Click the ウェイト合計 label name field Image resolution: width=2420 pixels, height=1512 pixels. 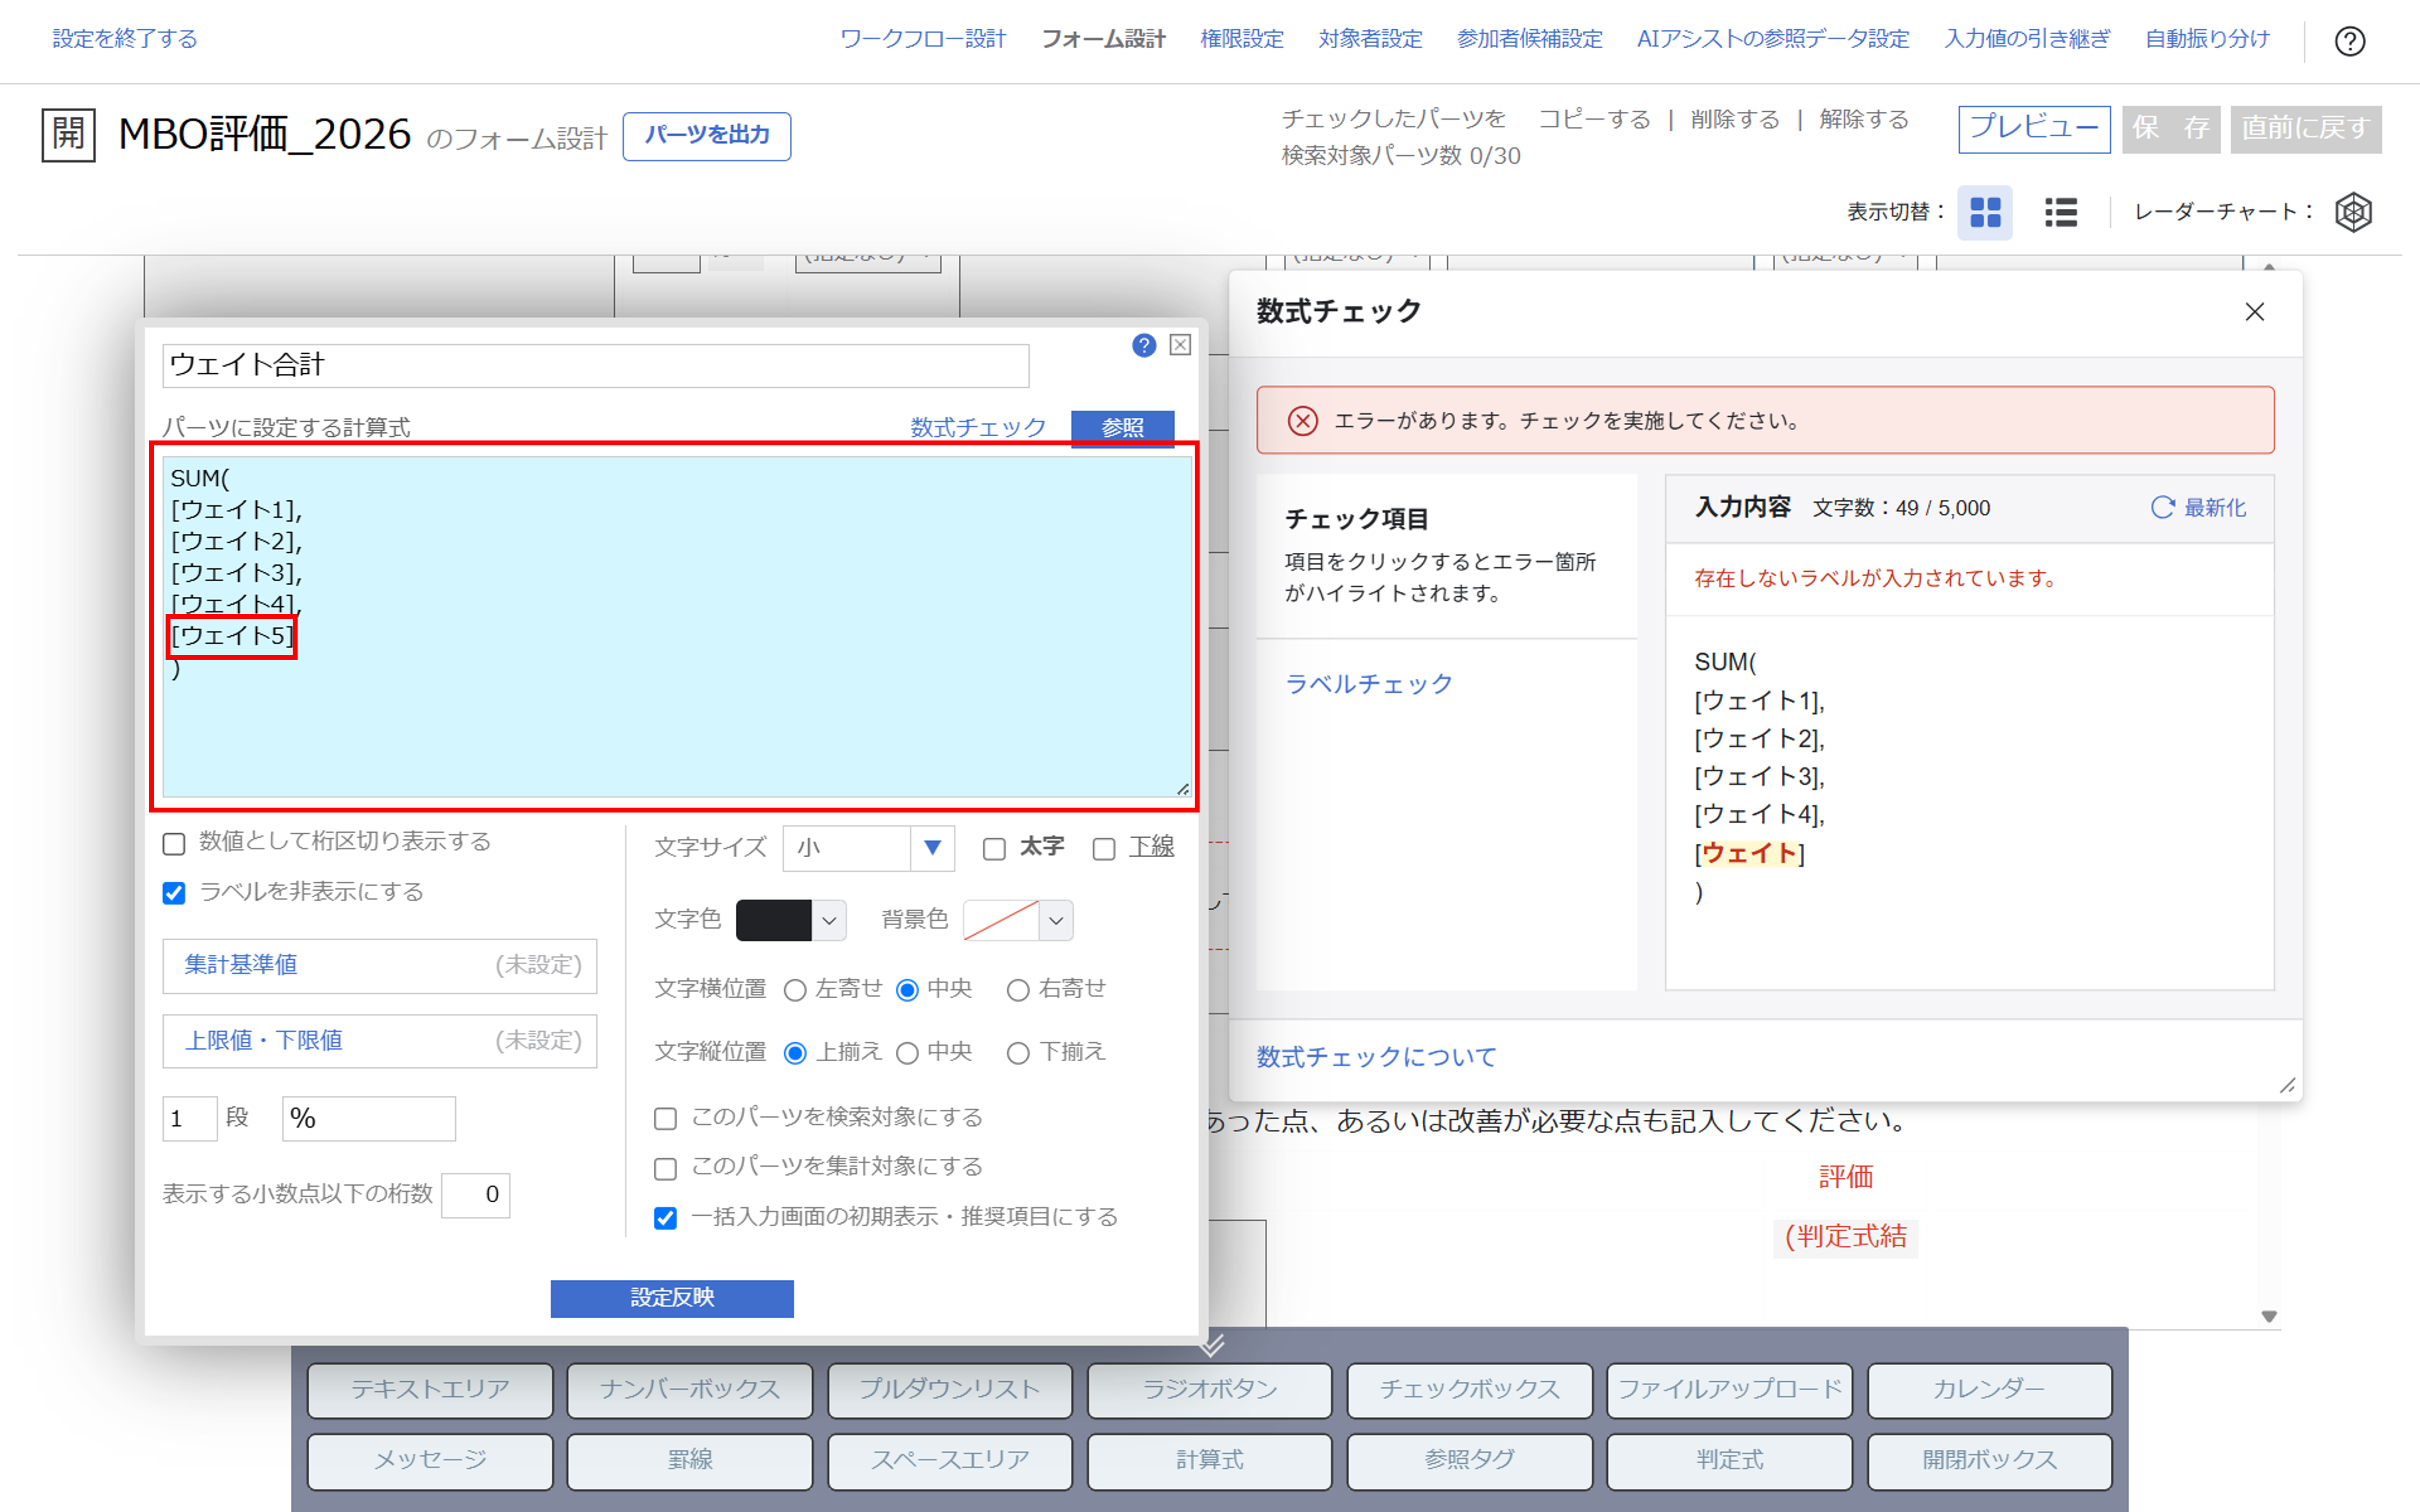point(596,365)
